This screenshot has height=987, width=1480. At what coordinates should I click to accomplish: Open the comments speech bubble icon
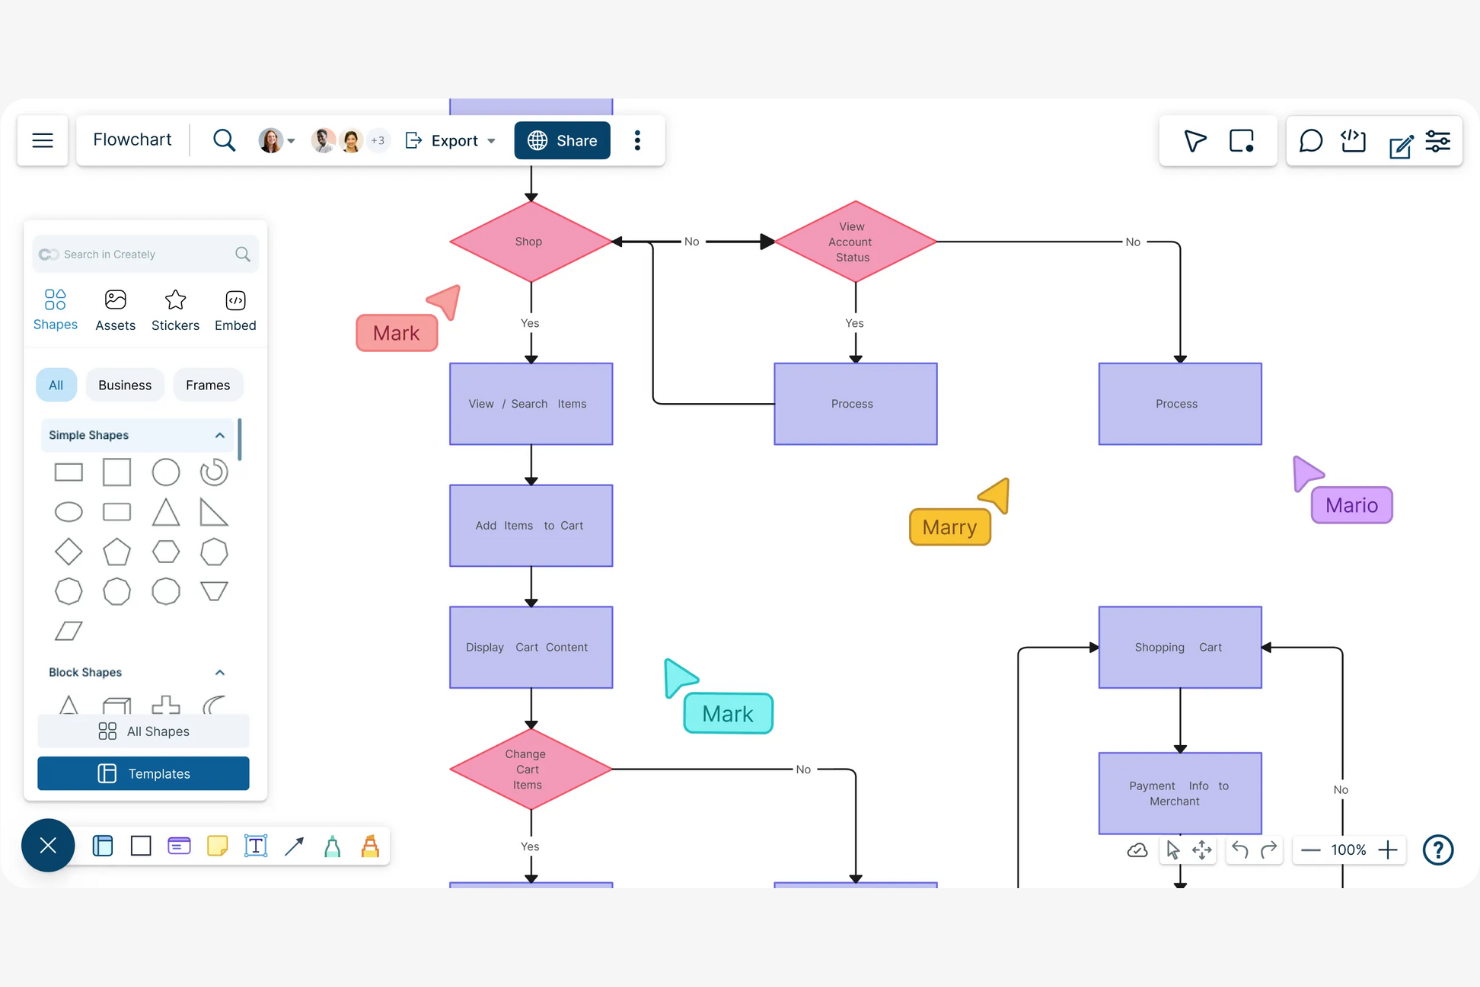tap(1310, 141)
